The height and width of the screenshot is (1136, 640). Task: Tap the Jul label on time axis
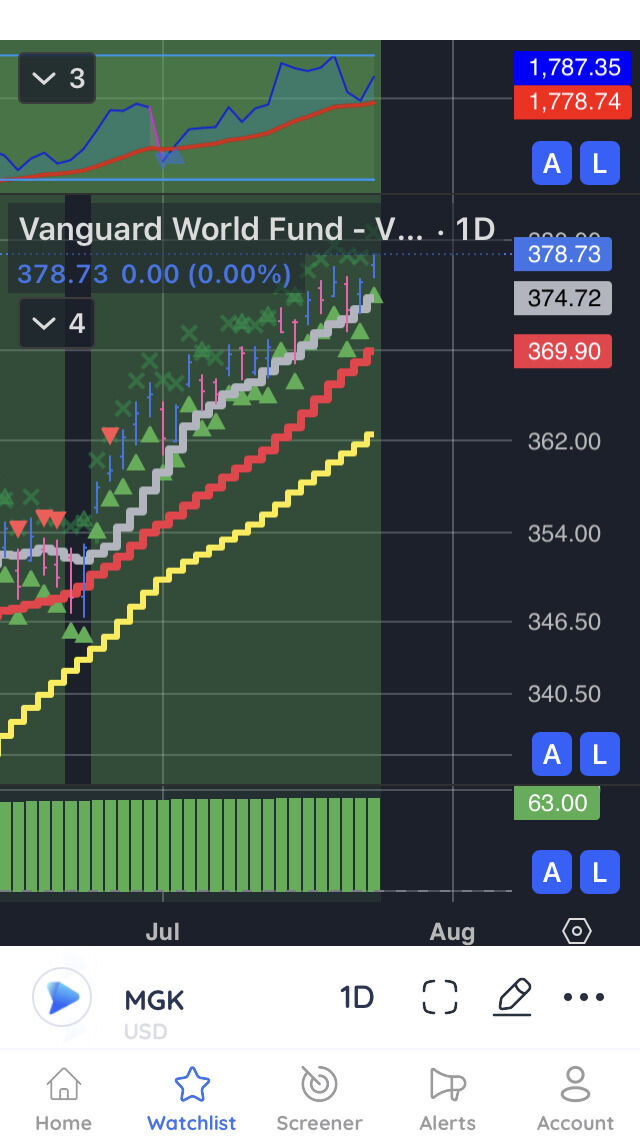click(x=162, y=932)
